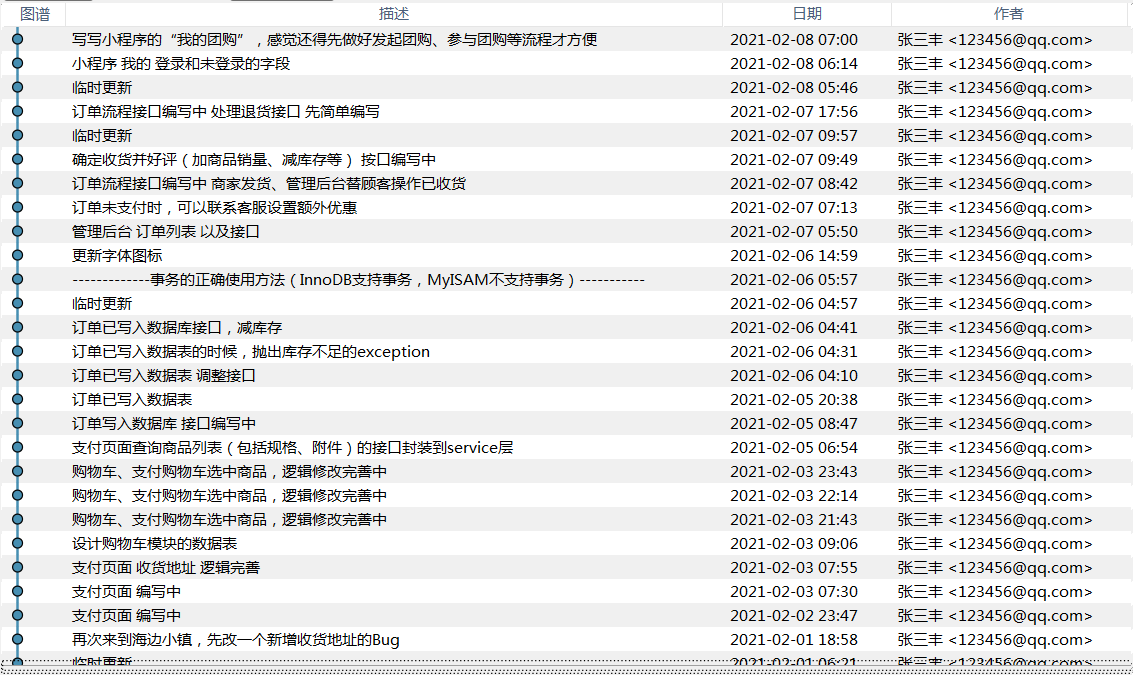Click graph node of 再次来到海边小镇 commit
Image resolution: width=1133 pixels, height=675 pixels.
pyautogui.click(x=17, y=640)
